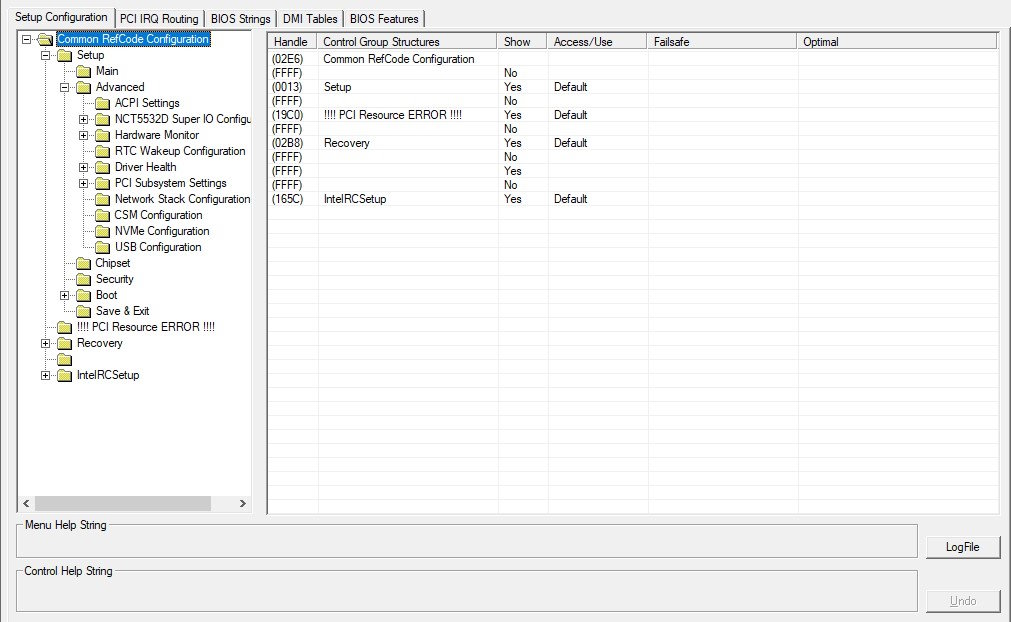The image size is (1011, 622).
Task: Click the NVMe Configuration folder icon
Action: coord(103,231)
